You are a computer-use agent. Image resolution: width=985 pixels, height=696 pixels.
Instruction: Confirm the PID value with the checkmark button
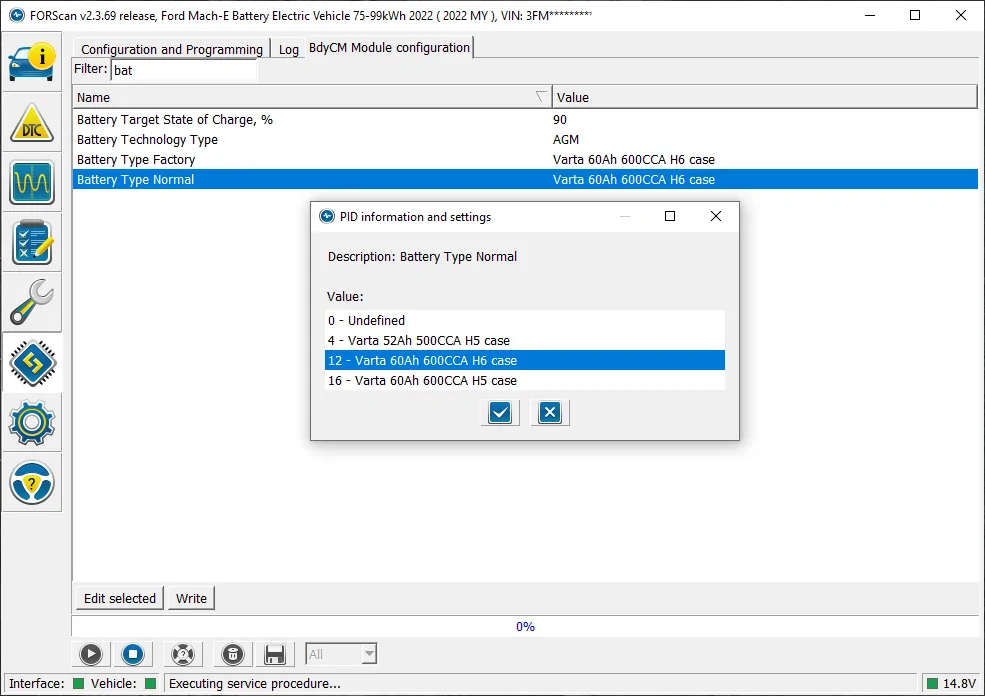tap(500, 413)
